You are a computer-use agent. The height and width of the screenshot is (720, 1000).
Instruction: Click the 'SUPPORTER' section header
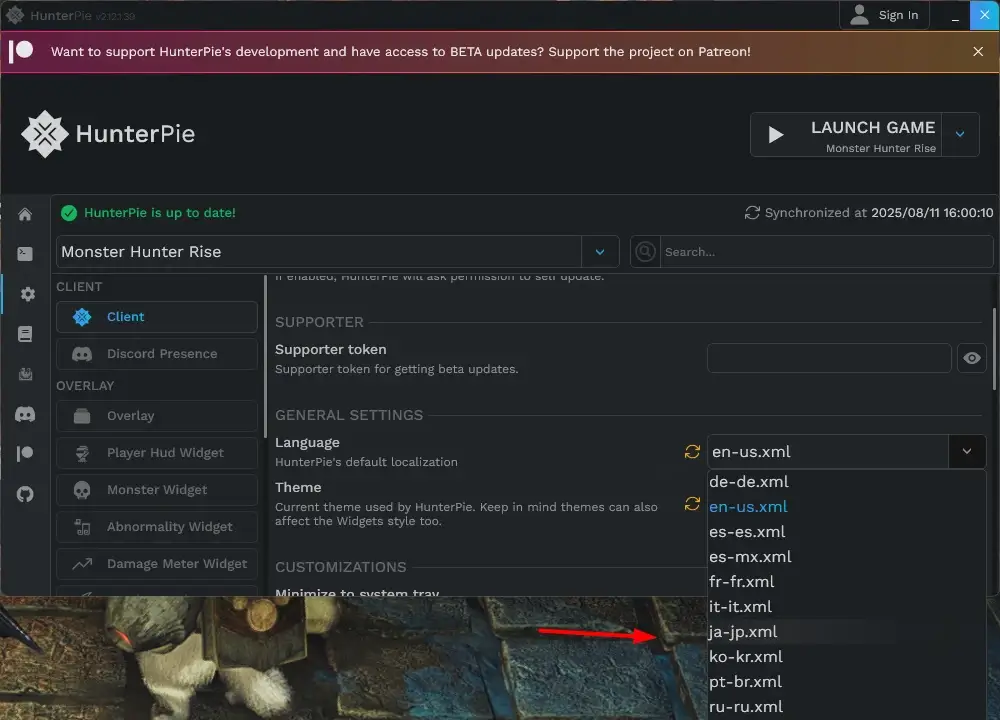319,322
